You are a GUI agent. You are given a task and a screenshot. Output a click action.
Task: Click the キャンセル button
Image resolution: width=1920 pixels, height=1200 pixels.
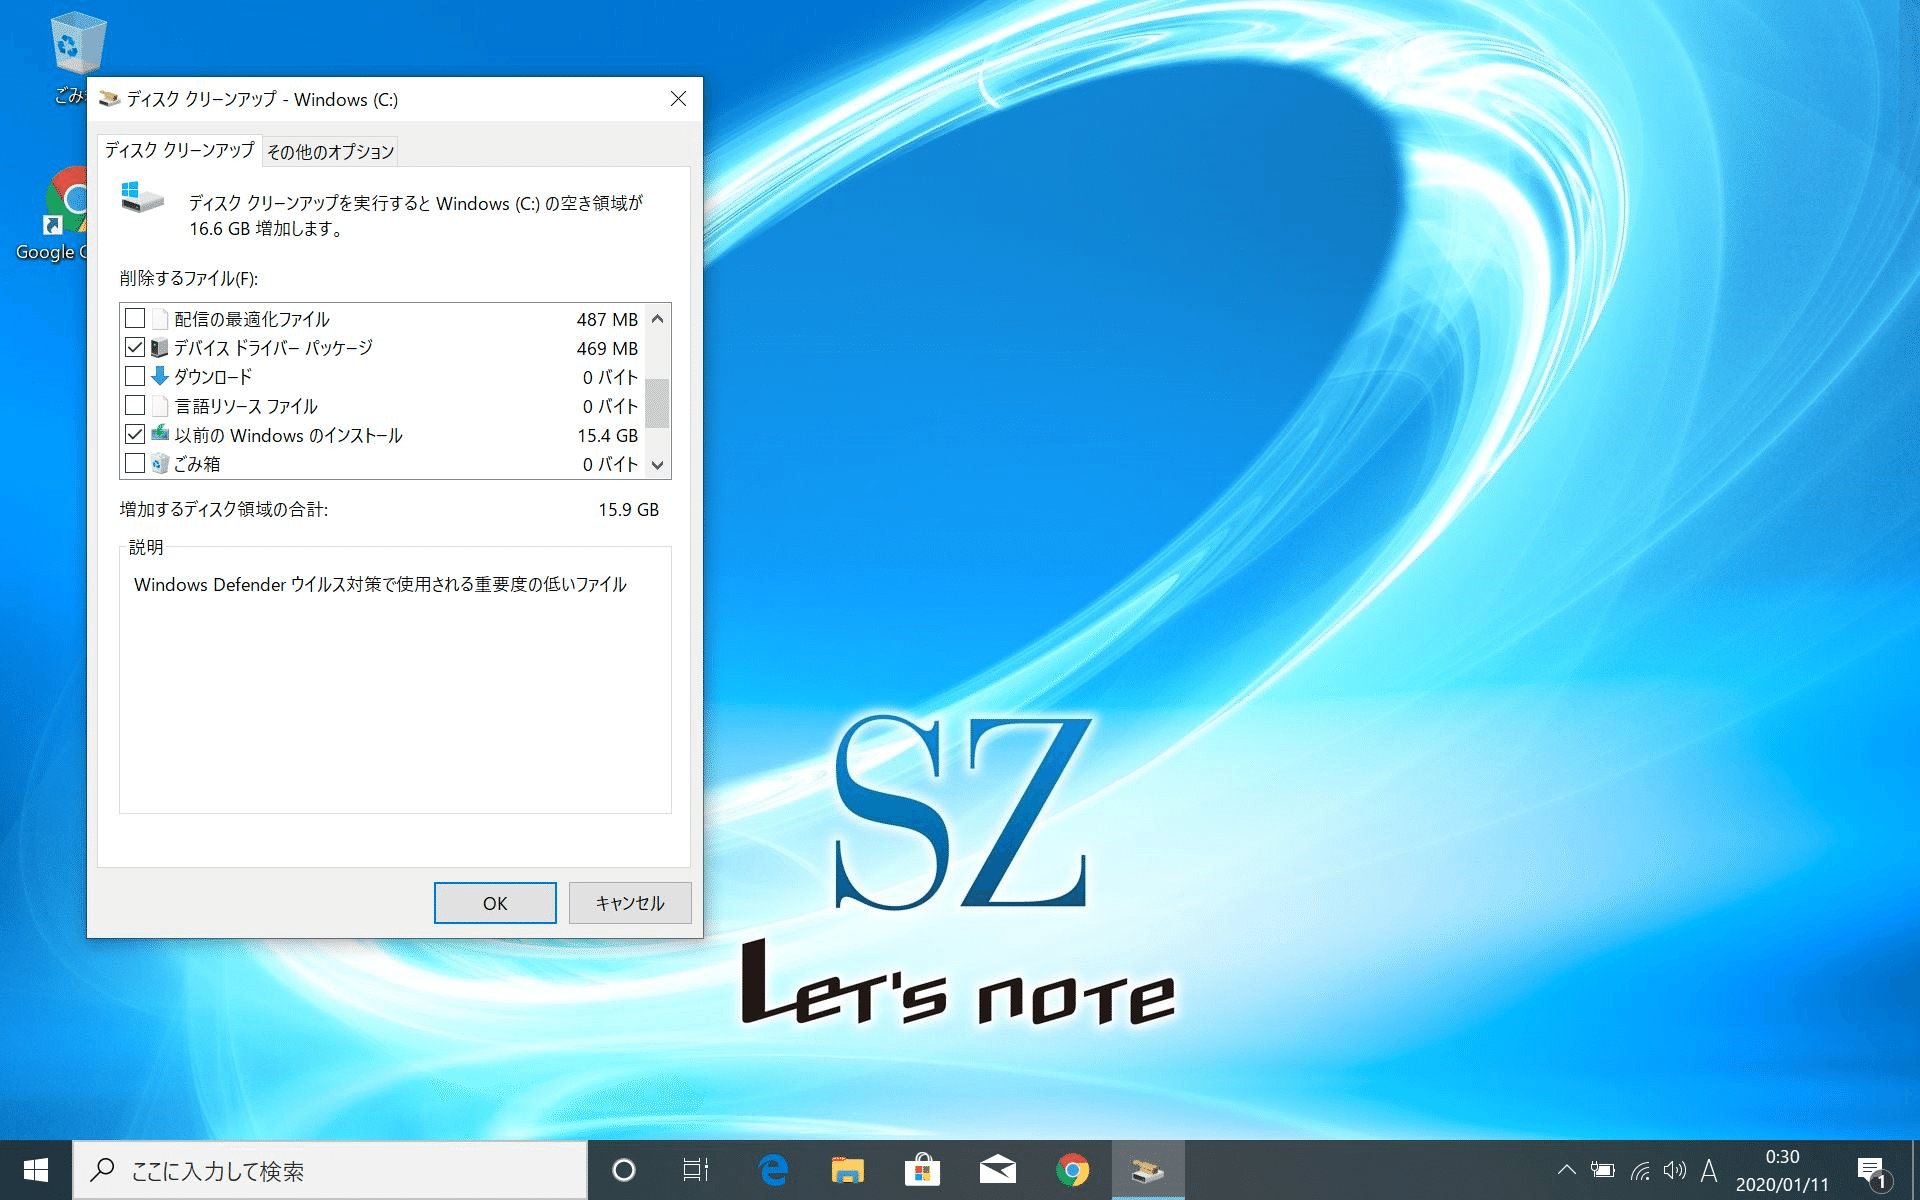pyautogui.click(x=629, y=902)
